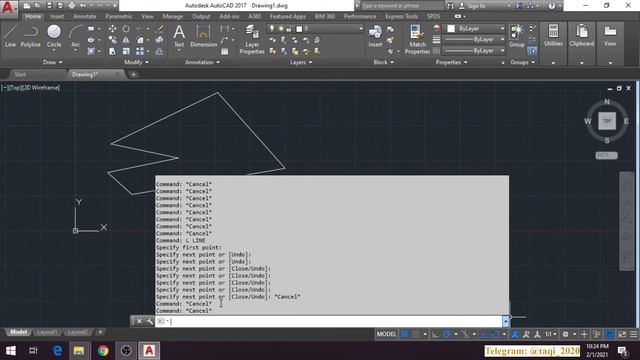Add a new layout with plus button
640x360 pixels.
click(100, 332)
